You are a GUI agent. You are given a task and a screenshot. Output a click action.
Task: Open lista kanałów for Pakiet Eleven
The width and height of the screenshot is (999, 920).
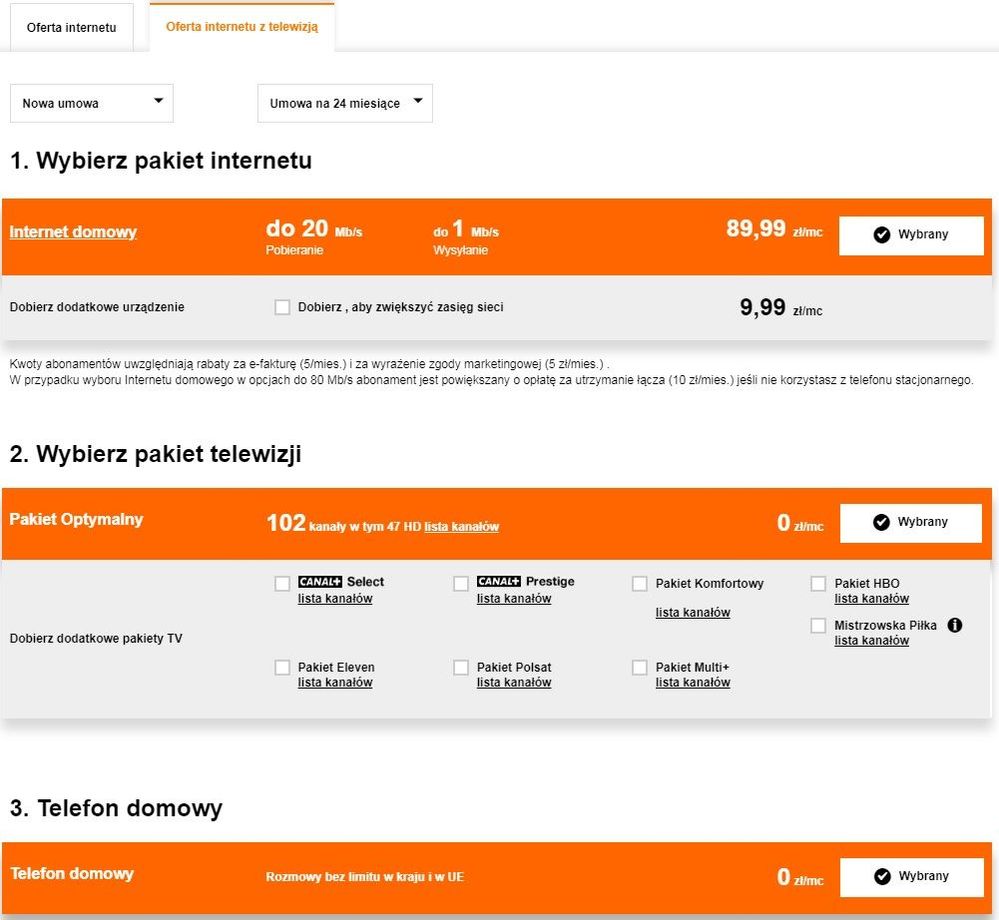point(335,682)
